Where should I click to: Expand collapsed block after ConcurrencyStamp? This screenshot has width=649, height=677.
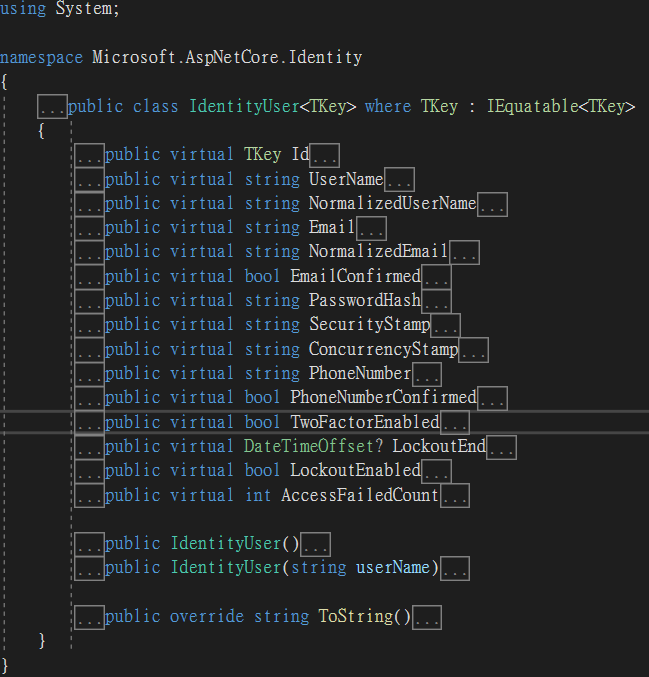[x=474, y=350]
